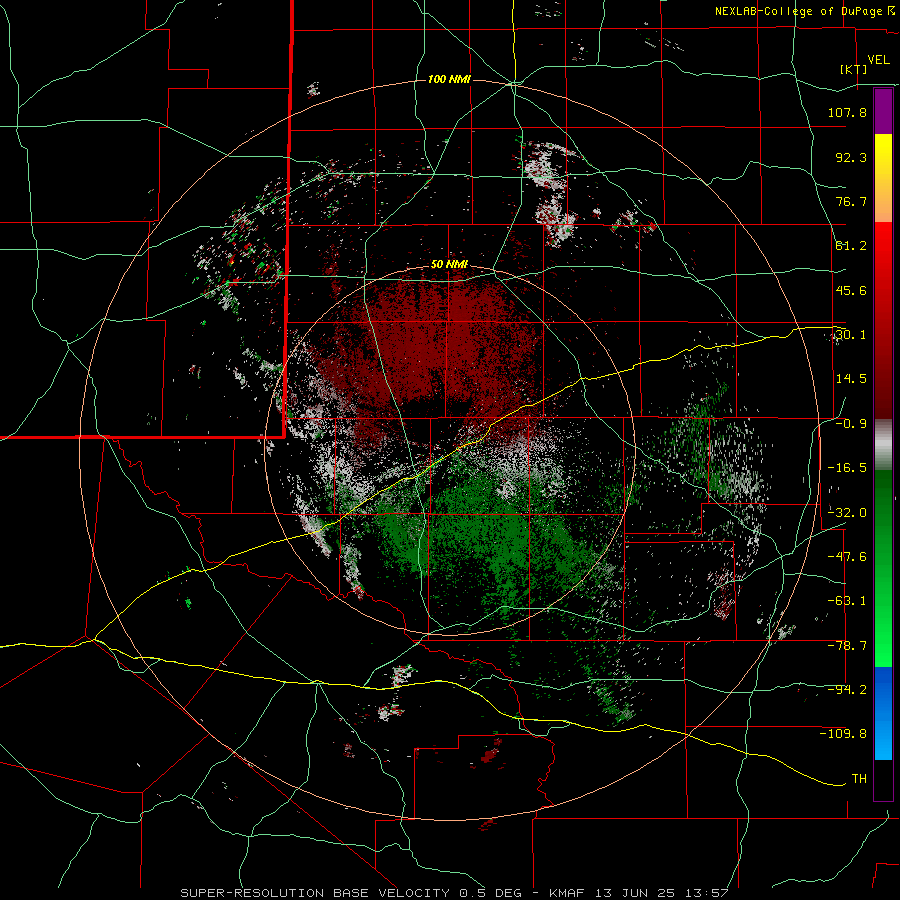Click the VEL legend title
The height and width of the screenshot is (900, 900).
click(878, 60)
